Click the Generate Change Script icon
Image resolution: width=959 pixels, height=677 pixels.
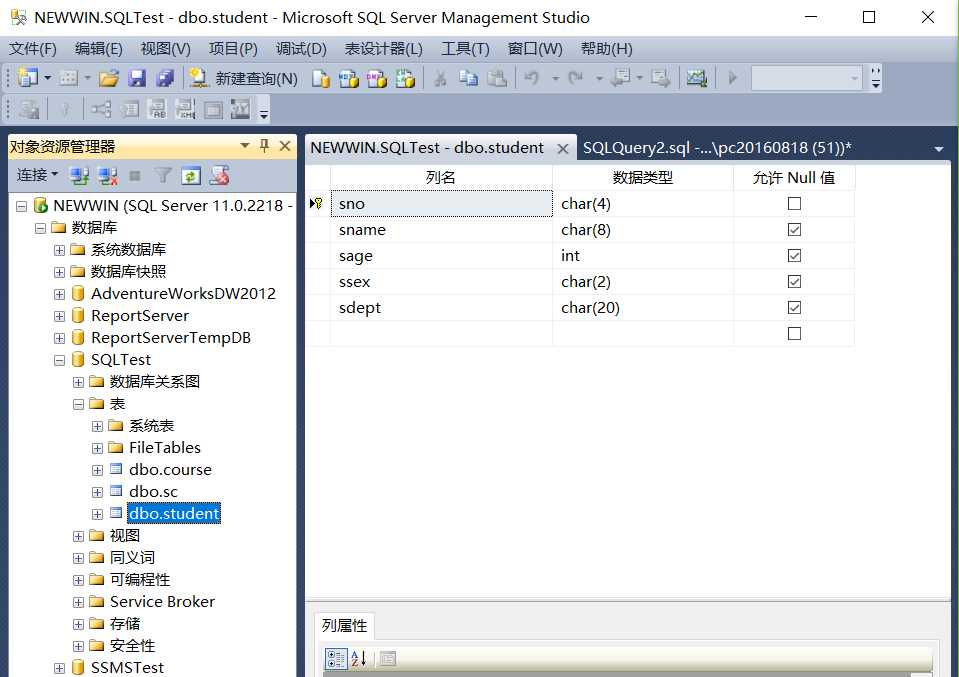[x=28, y=109]
